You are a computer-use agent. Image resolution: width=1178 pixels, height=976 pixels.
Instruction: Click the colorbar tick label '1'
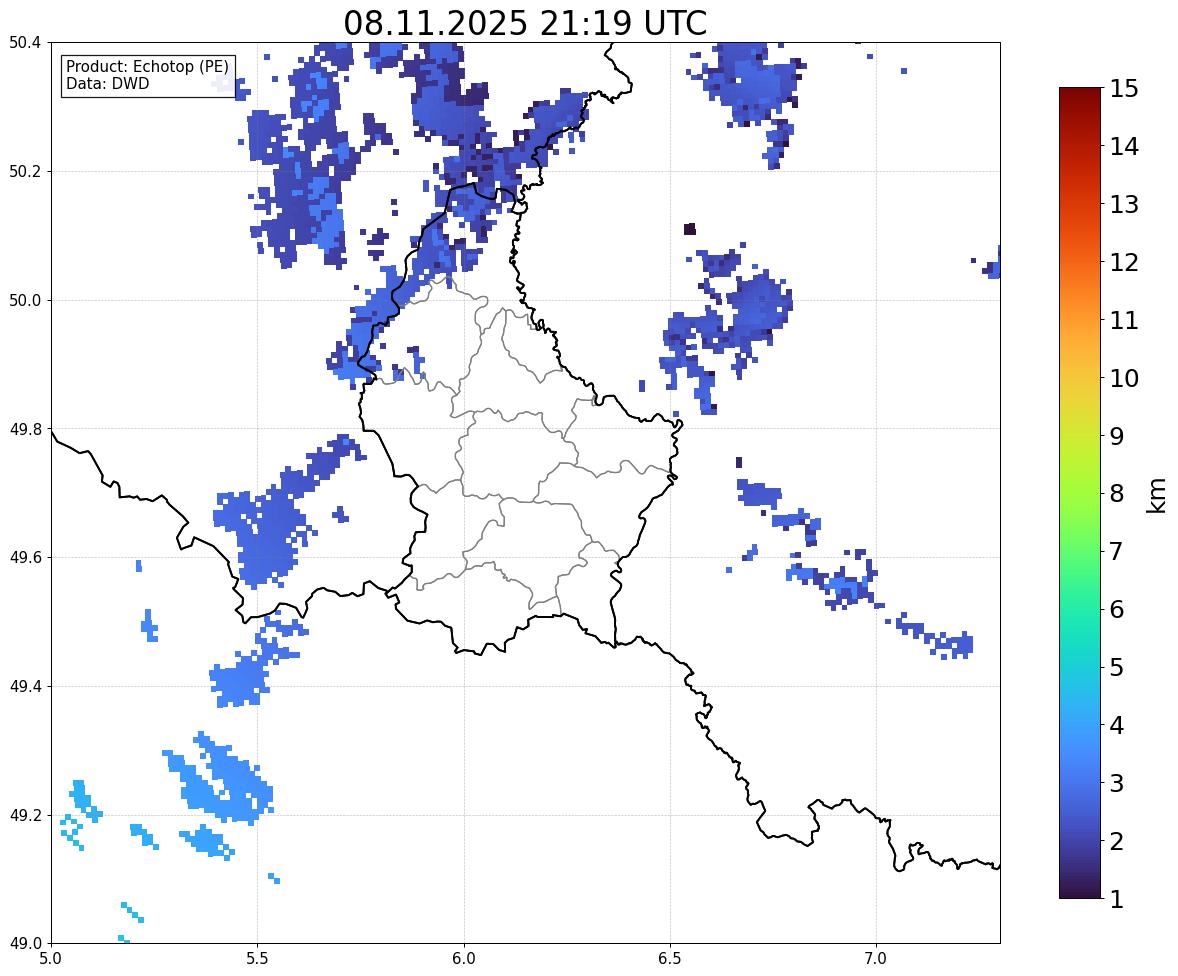pyautogui.click(x=1117, y=899)
